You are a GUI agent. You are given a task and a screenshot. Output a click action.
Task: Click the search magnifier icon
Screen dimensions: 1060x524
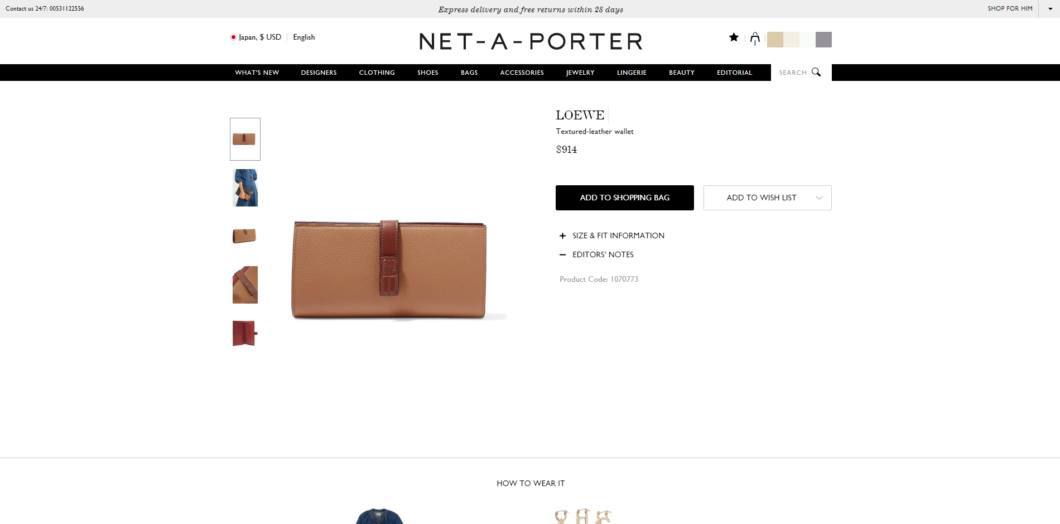point(816,72)
